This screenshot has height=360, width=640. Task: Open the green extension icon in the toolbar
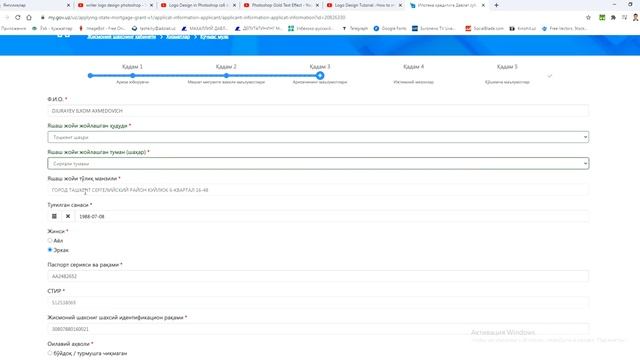click(602, 18)
